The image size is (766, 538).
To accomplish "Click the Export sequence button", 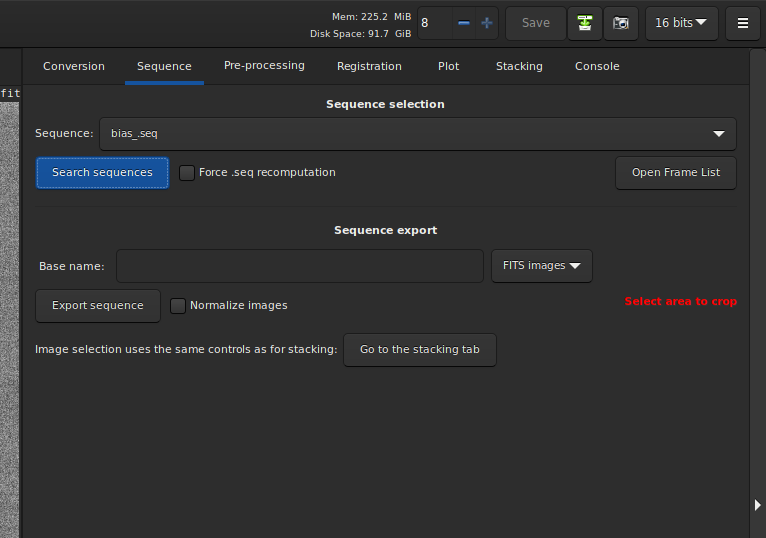I will coord(98,306).
